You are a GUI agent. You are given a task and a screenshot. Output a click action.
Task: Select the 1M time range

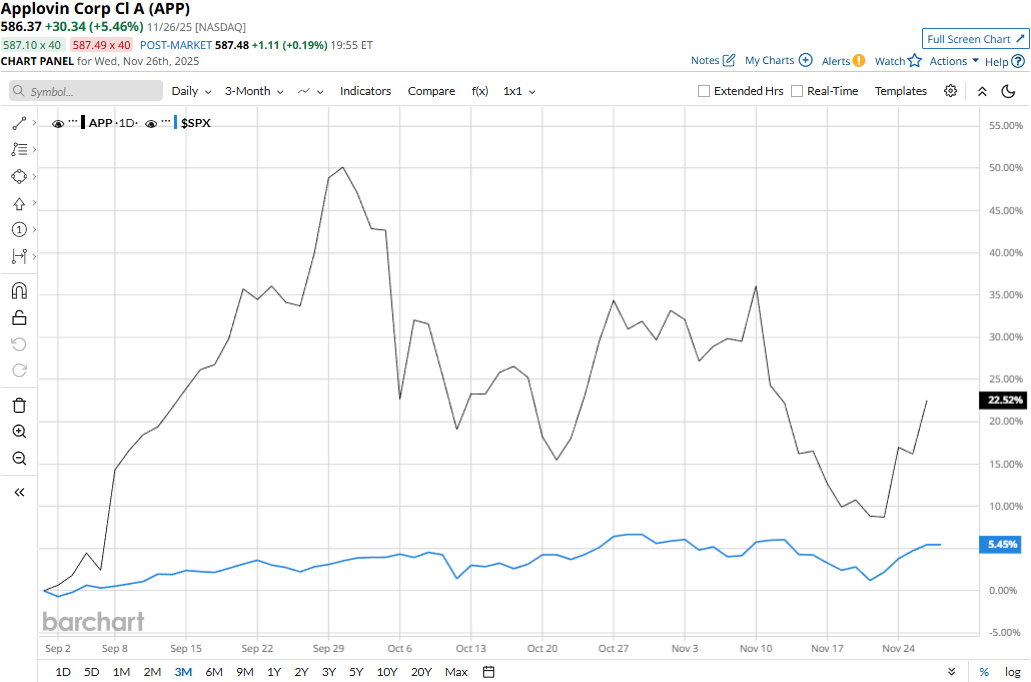pyautogui.click(x=121, y=671)
